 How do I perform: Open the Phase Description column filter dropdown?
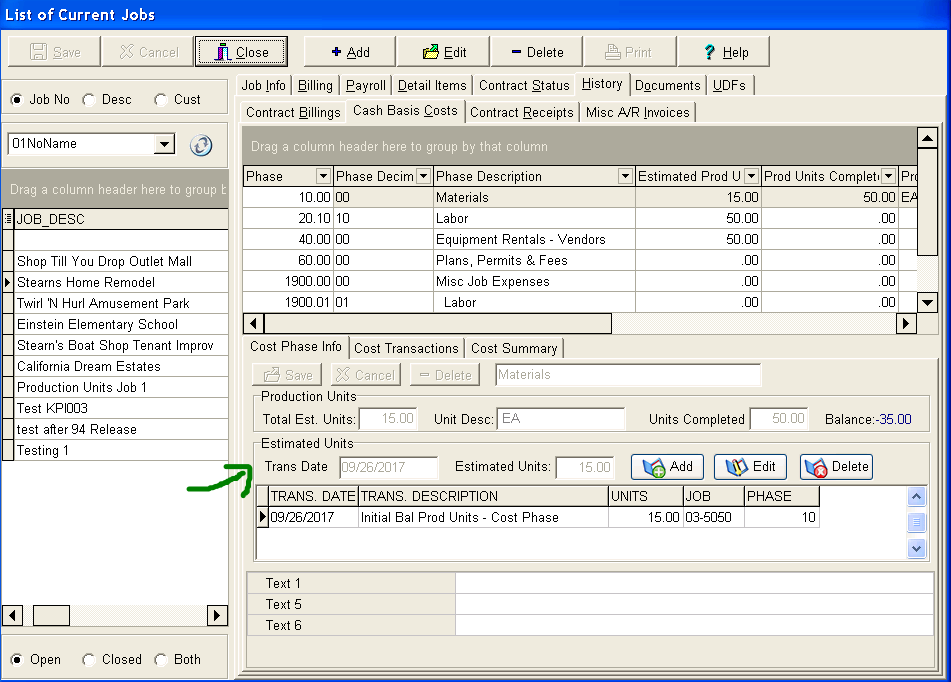[625, 177]
